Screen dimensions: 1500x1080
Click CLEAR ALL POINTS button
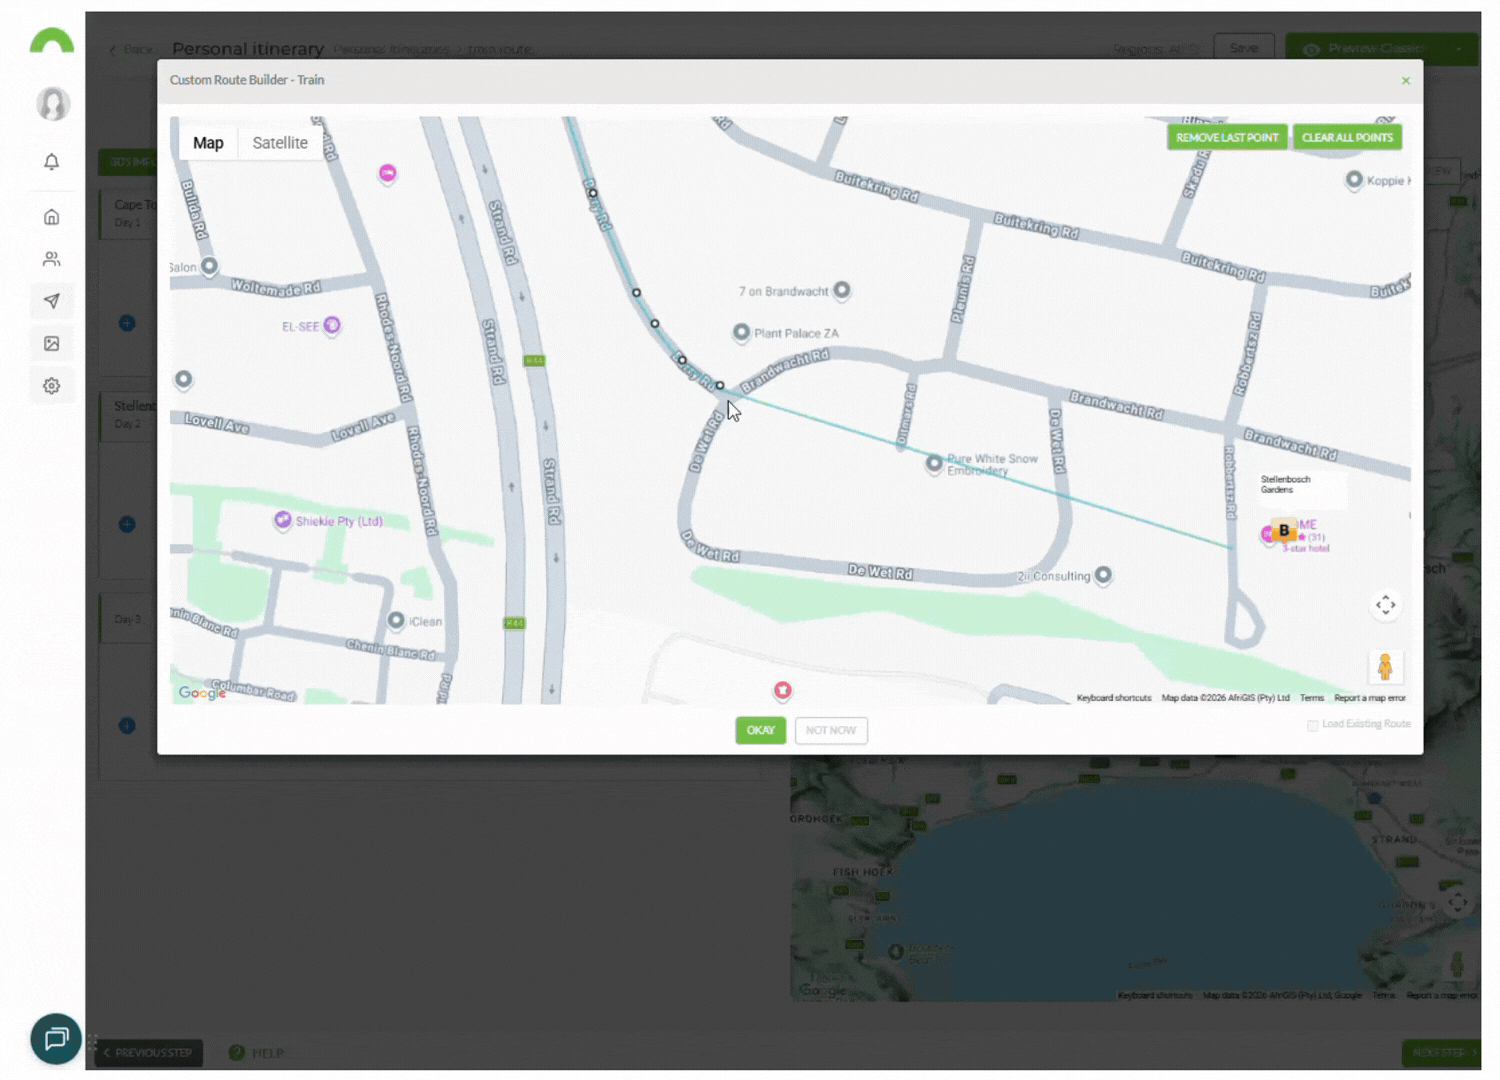(1347, 137)
